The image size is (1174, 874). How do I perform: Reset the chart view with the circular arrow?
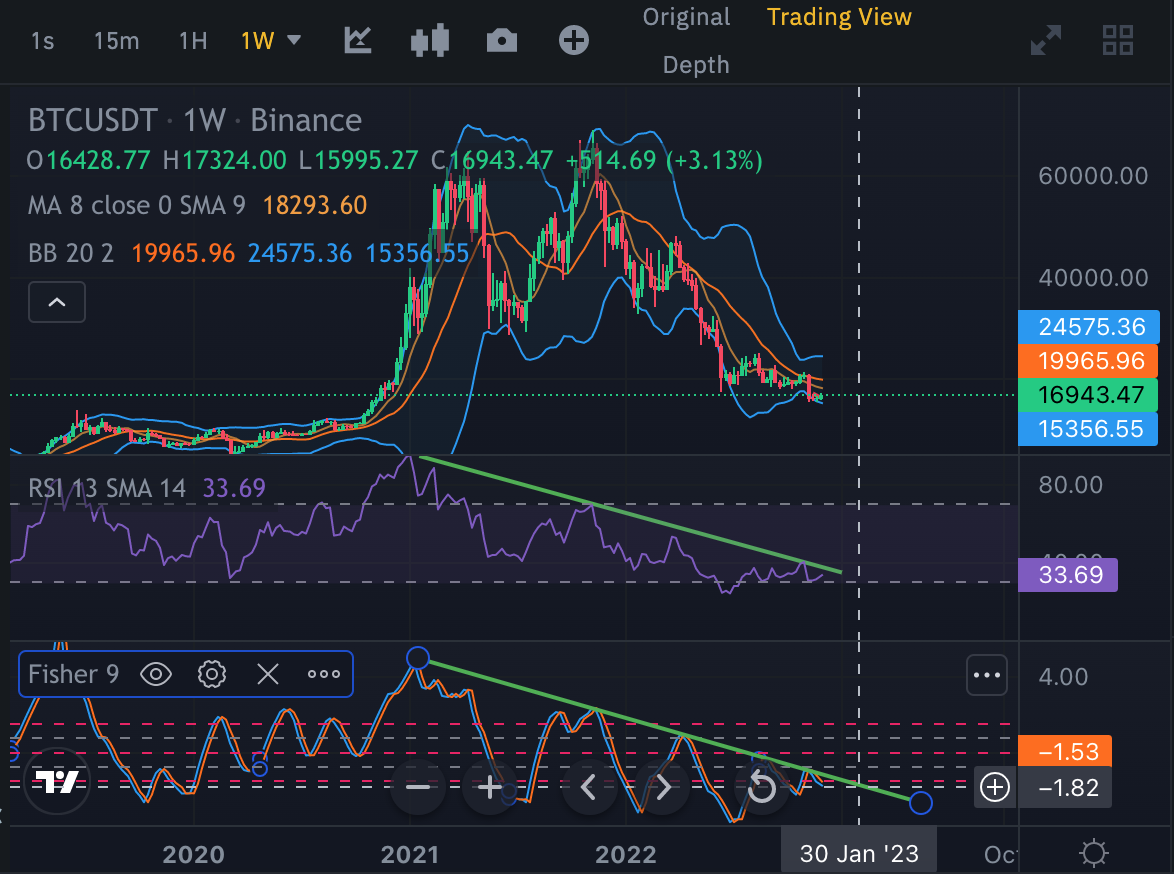tap(761, 787)
